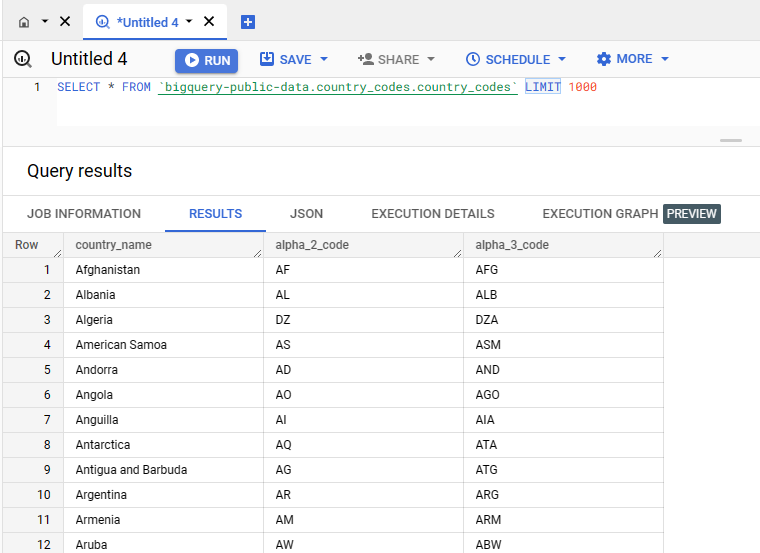
Task: Click the Untitled 4 query title
Action: tap(89, 59)
